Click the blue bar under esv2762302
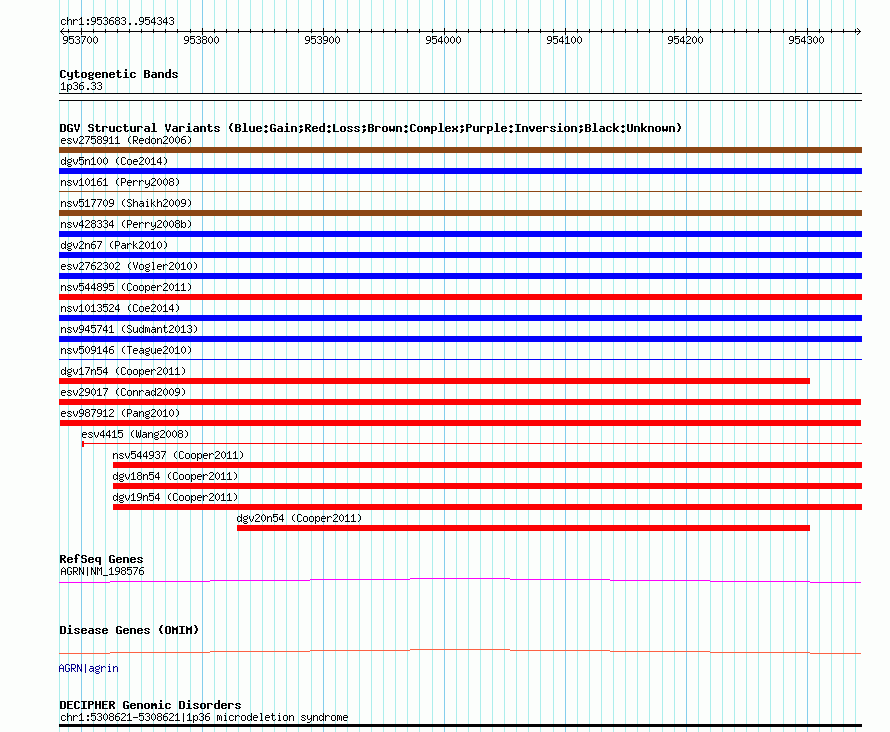Image resolution: width=890 pixels, height=732 pixels. pos(460,276)
